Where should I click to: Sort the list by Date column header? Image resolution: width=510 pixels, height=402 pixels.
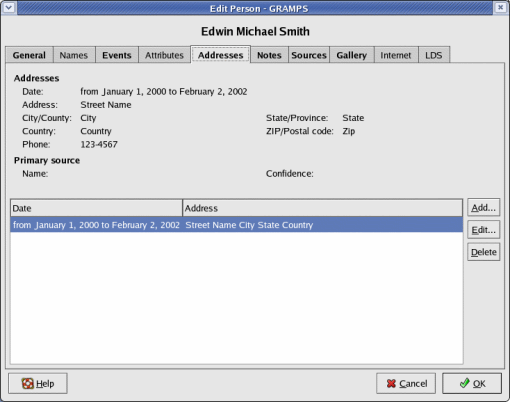point(96,208)
